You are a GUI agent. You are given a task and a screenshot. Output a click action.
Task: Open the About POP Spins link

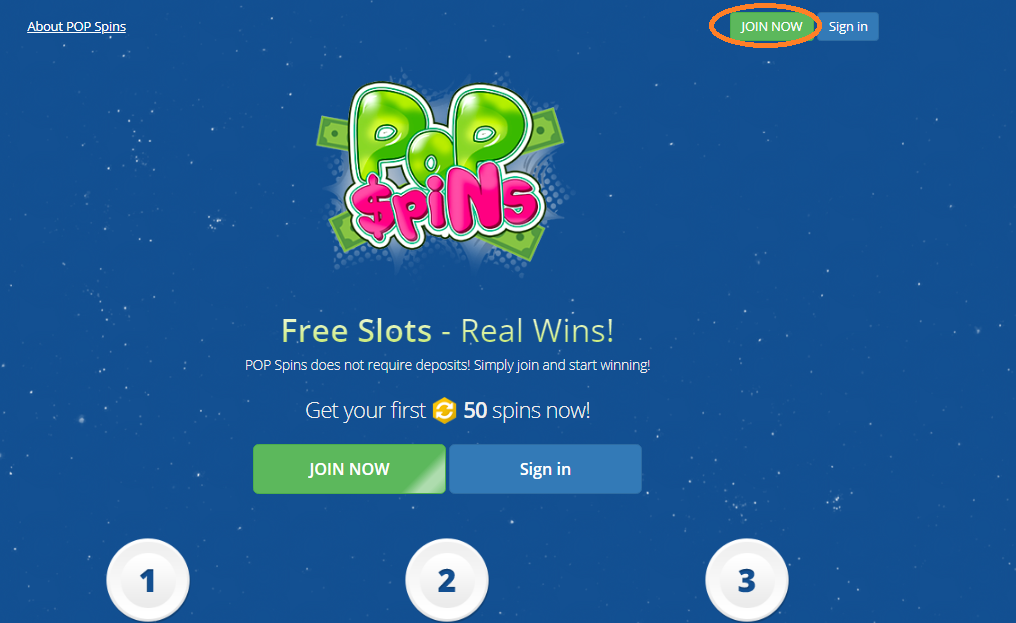point(76,27)
